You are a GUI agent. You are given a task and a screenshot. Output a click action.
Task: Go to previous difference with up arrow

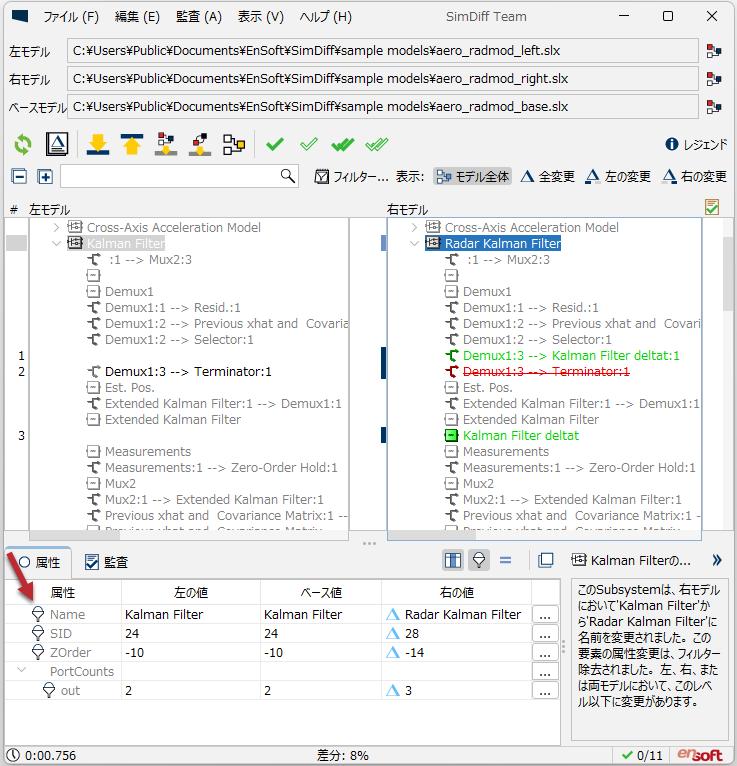pos(131,145)
